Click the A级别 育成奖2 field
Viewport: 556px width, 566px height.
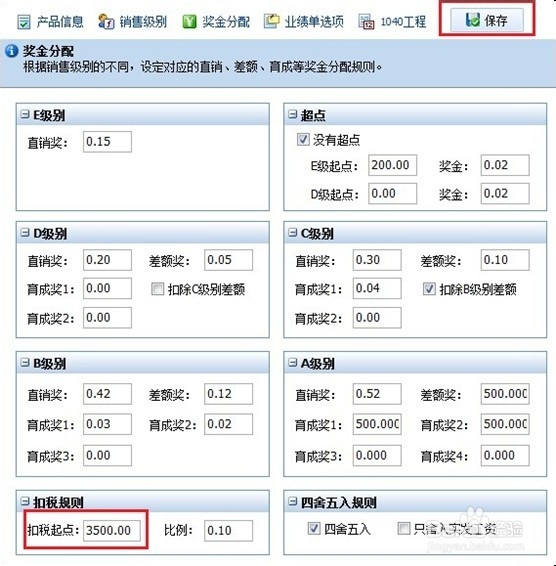tap(505, 424)
